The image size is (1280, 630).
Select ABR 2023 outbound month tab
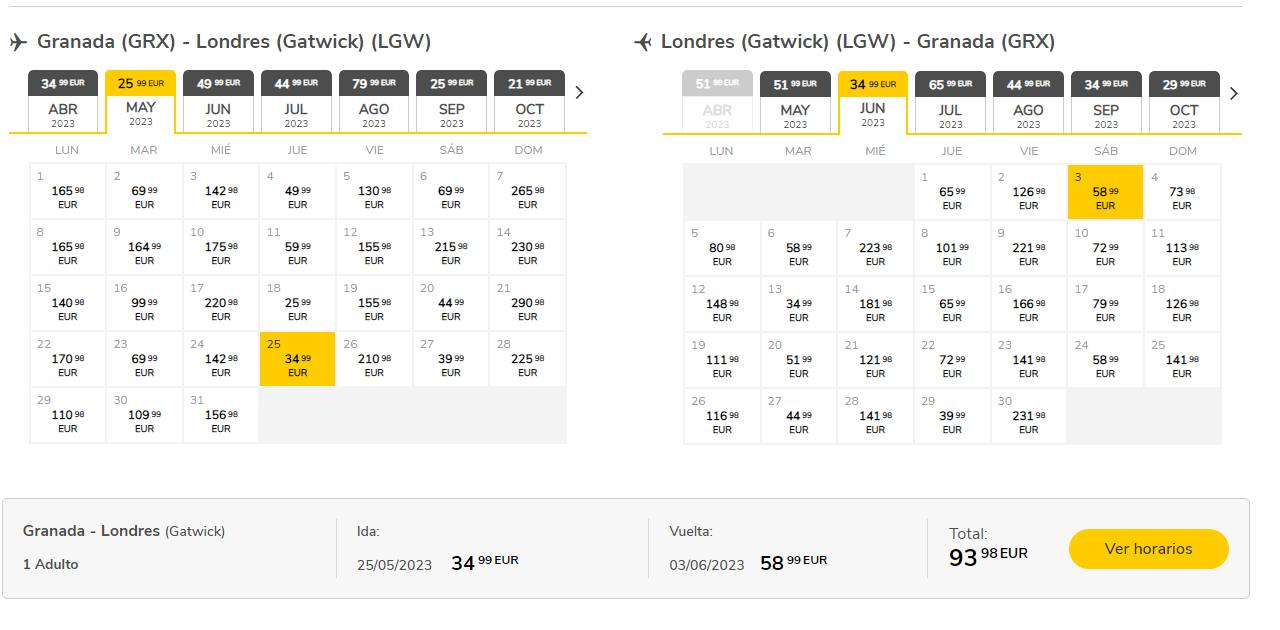[63, 102]
